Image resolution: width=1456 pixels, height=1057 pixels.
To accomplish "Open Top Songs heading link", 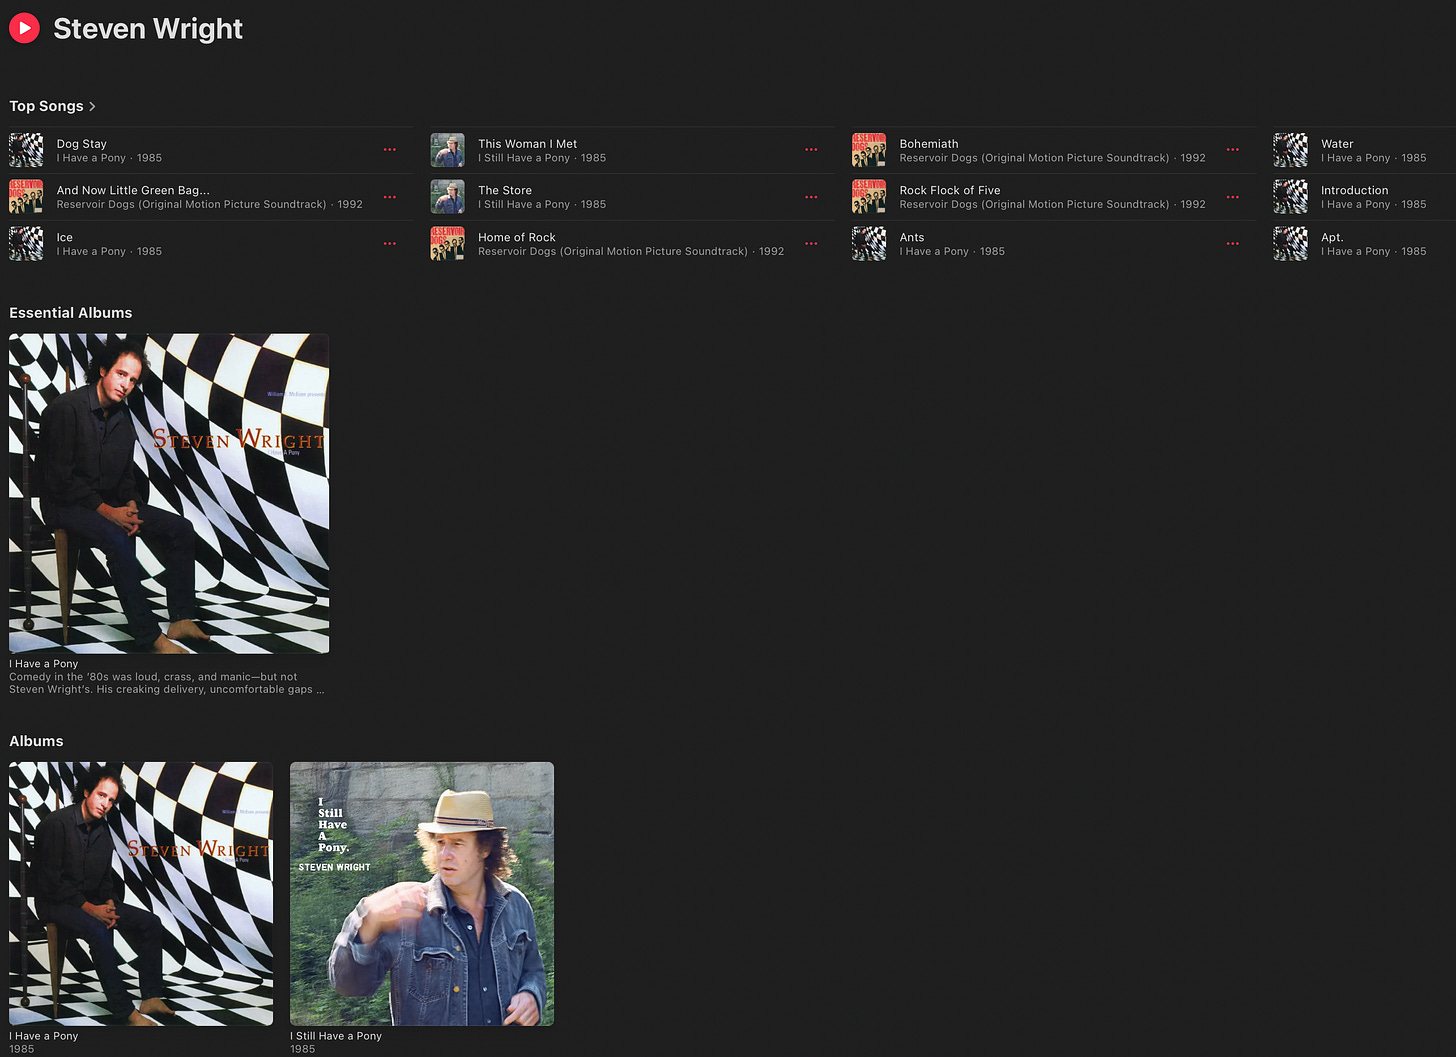I will click(46, 106).
